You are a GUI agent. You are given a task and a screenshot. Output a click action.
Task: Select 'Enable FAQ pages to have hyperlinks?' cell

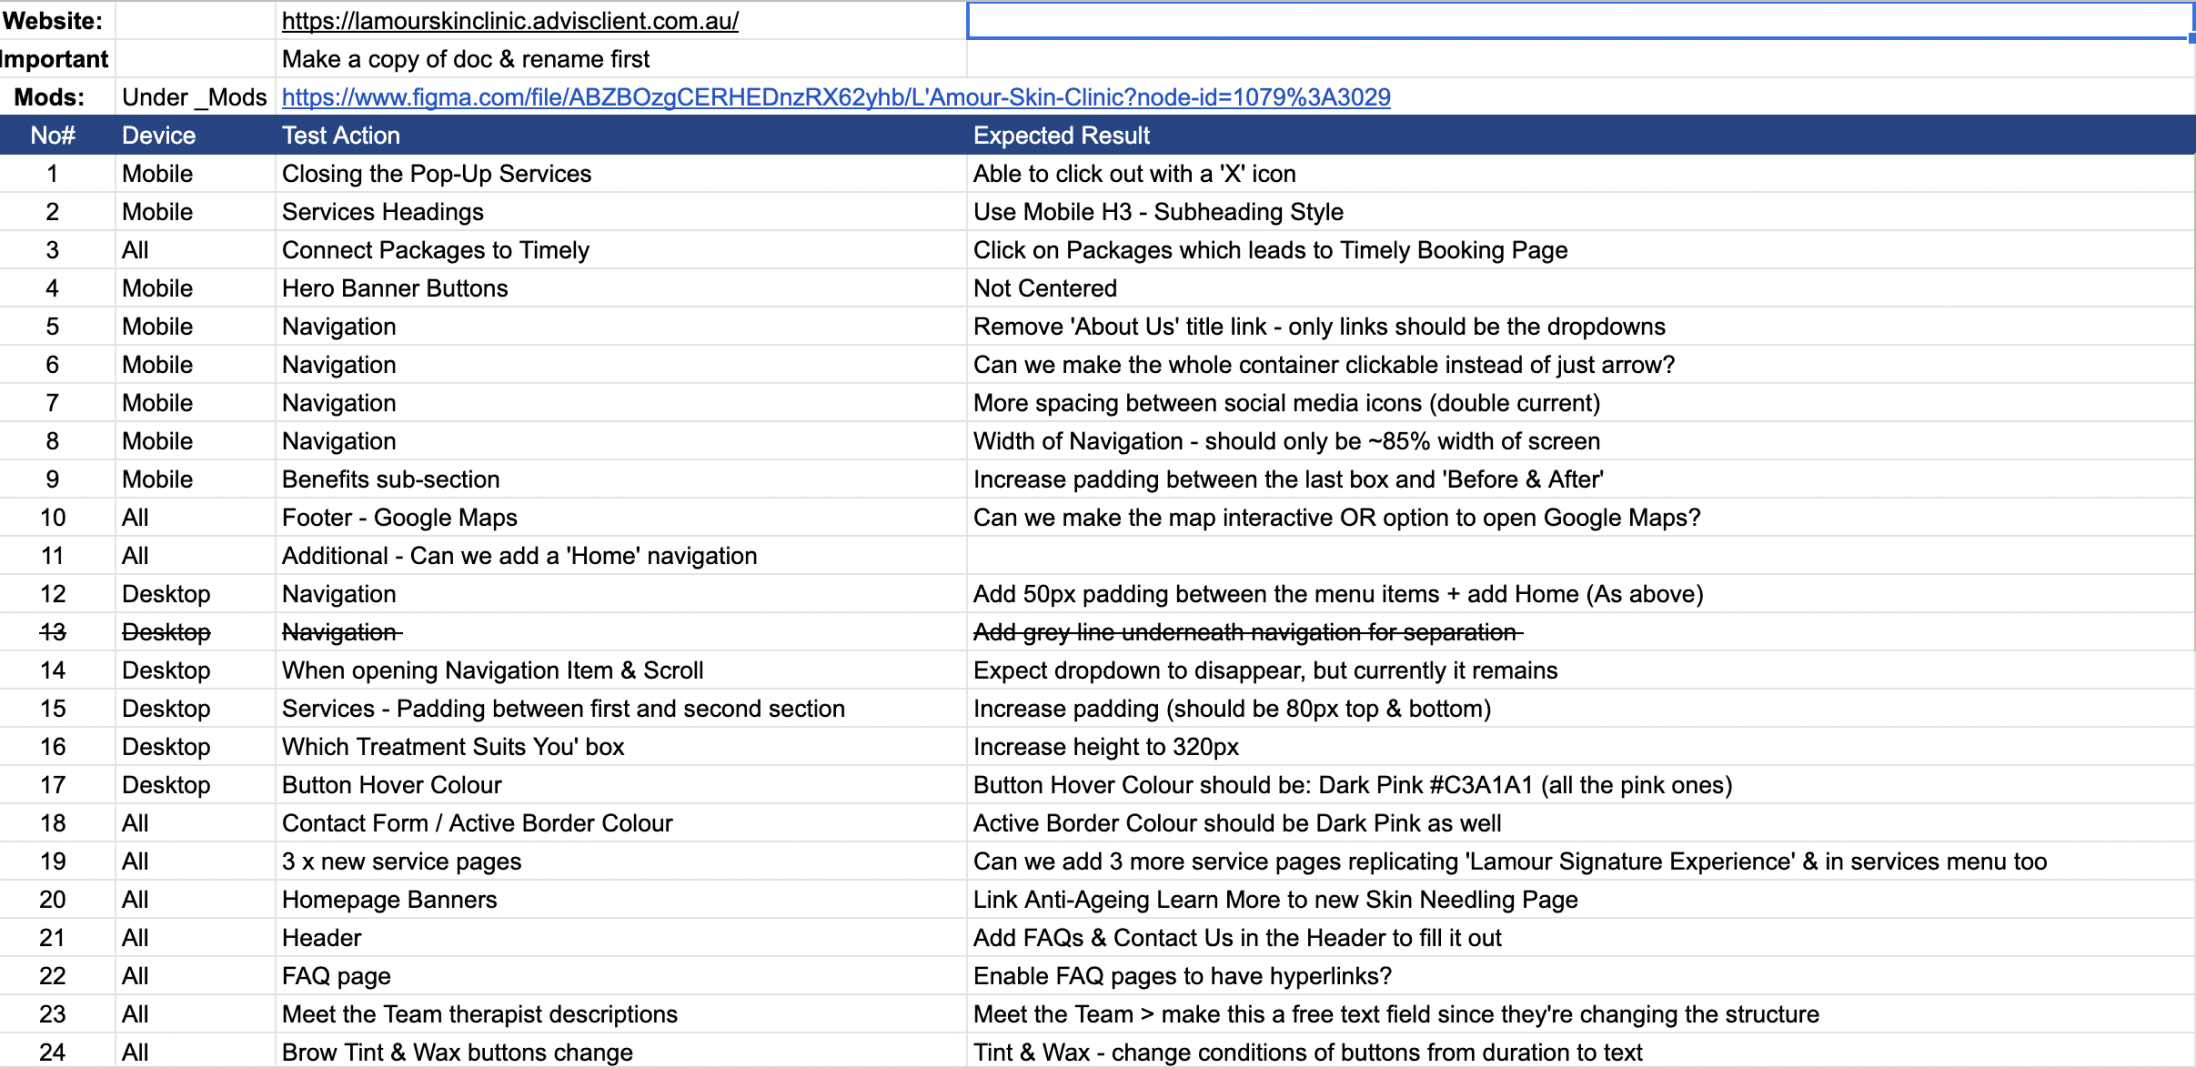click(1580, 976)
